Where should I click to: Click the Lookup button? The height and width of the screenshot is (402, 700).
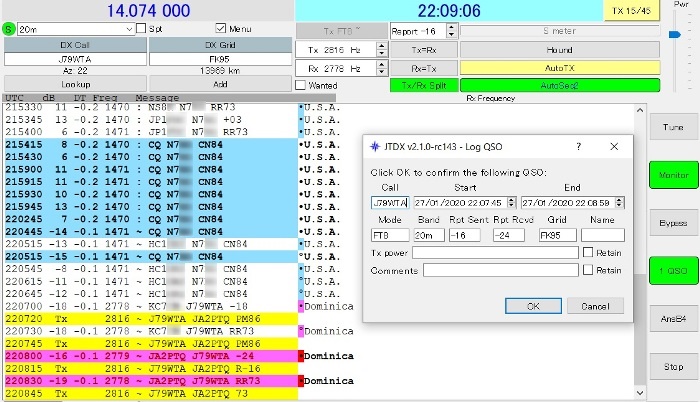[x=75, y=84]
